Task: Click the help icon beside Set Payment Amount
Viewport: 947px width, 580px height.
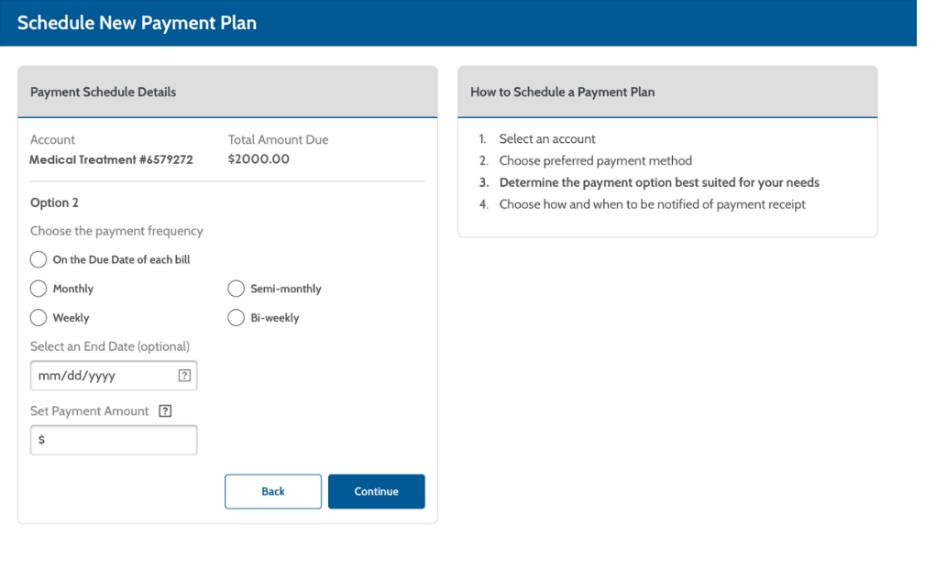Action: click(164, 411)
